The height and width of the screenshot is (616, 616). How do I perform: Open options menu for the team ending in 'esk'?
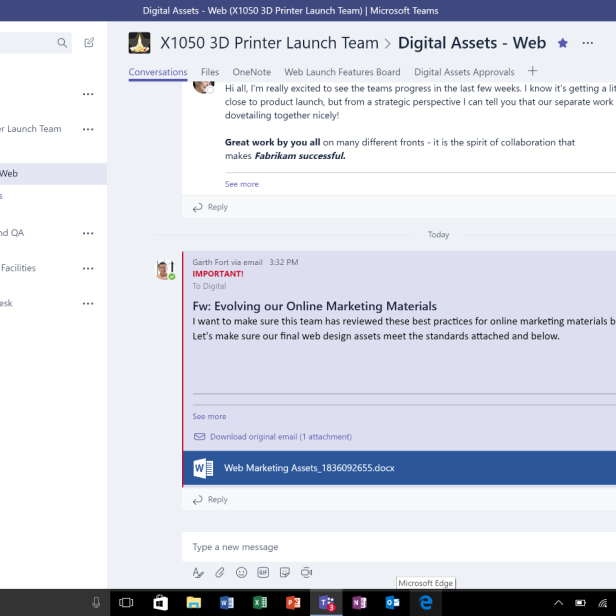[x=88, y=304]
